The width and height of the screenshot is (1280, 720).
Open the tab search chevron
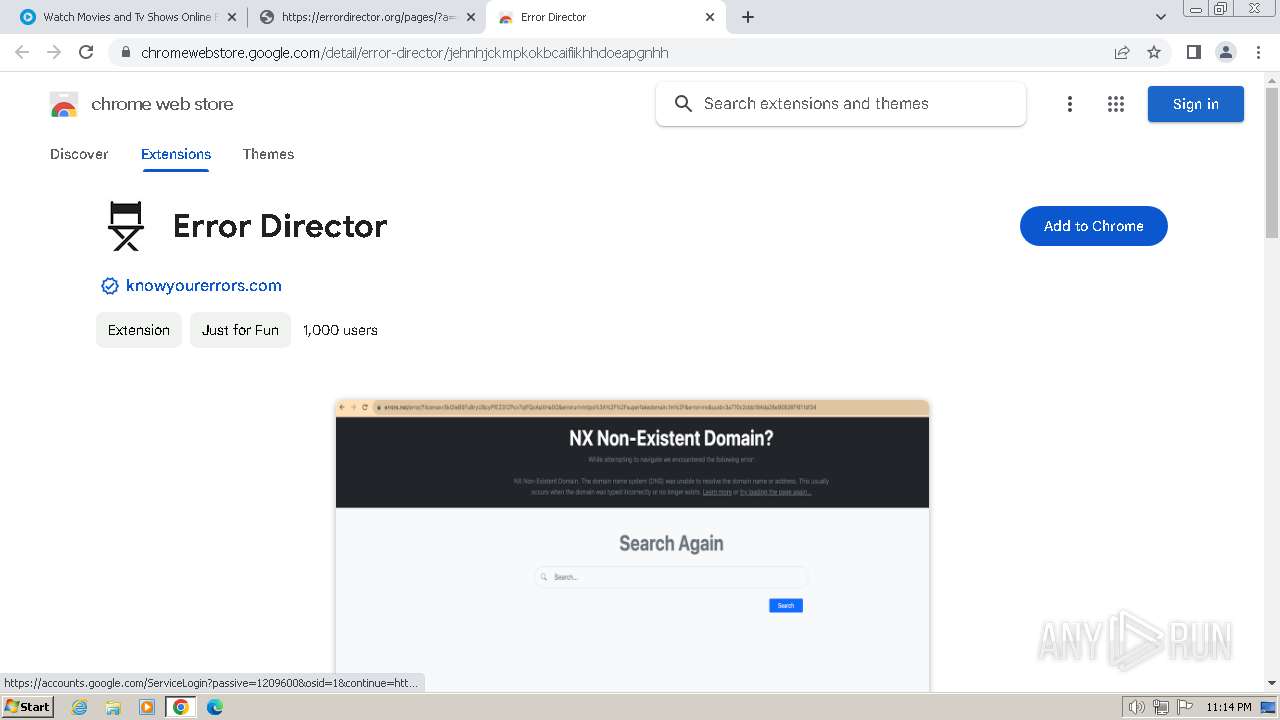[x=1160, y=17]
